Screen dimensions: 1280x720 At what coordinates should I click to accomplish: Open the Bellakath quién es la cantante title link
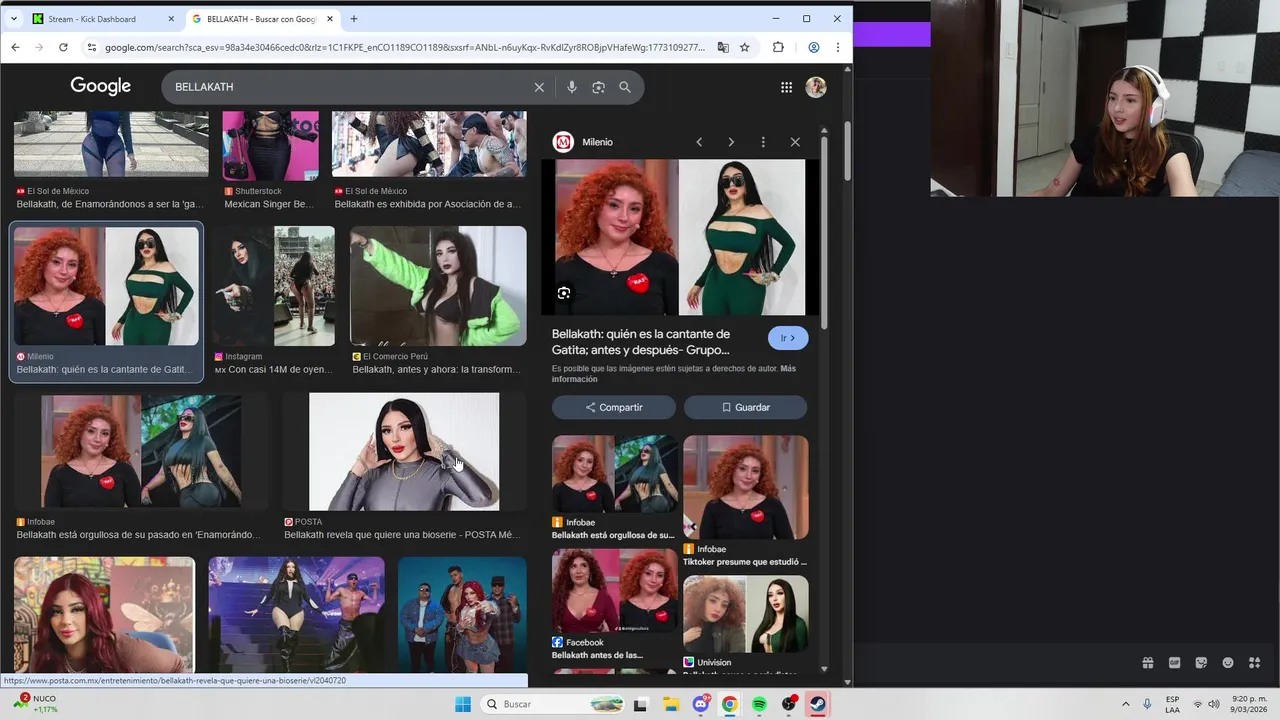coord(641,342)
